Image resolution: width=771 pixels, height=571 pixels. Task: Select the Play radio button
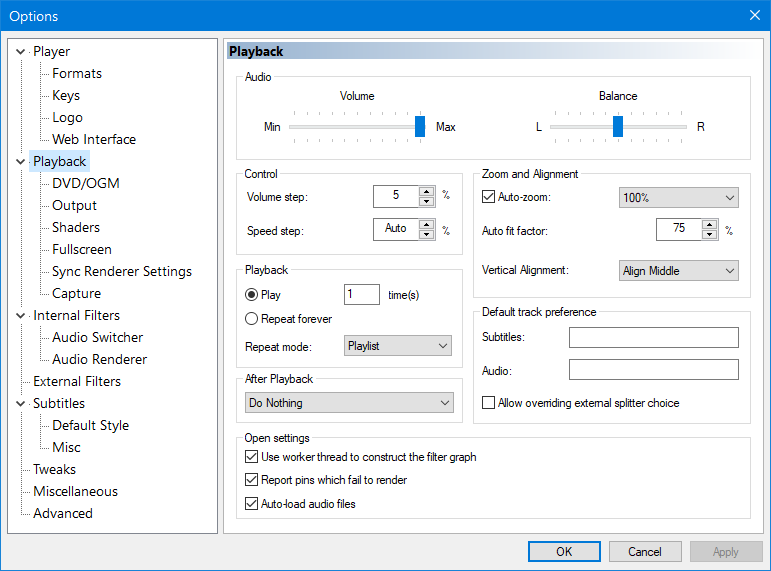point(251,295)
